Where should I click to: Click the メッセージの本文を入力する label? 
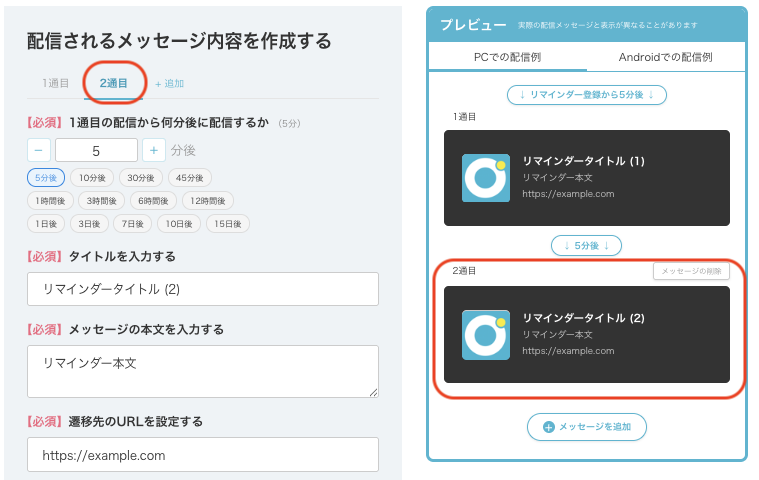146,330
